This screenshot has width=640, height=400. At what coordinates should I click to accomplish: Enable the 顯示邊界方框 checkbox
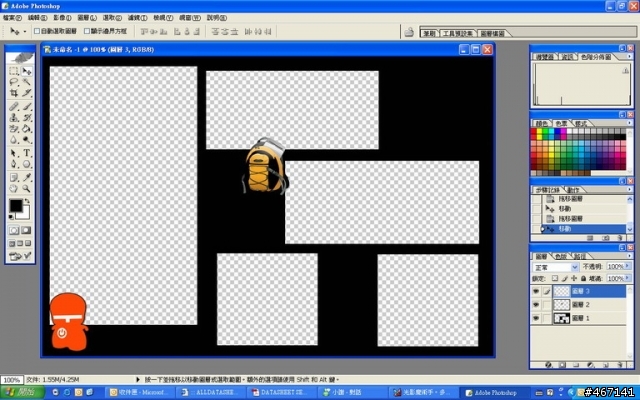point(87,31)
